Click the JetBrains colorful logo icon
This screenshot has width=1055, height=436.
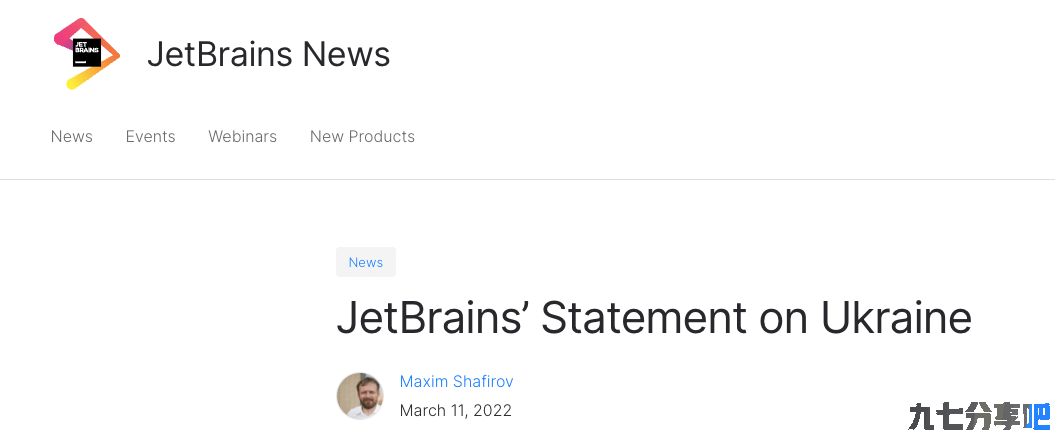[x=87, y=54]
